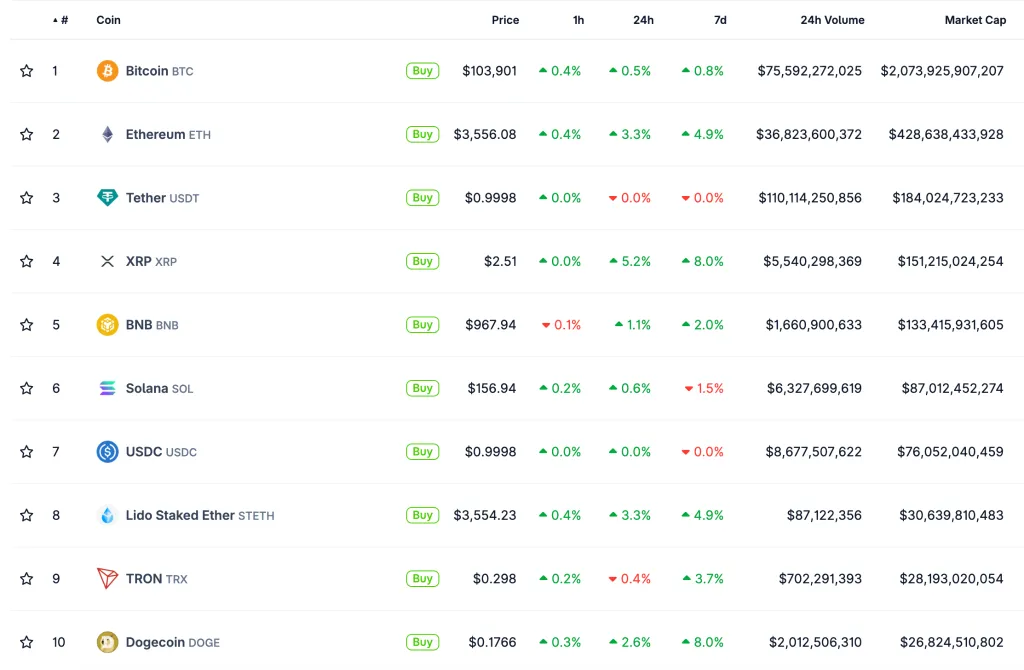The image size is (1024, 670).
Task: Click the BNB coin icon
Action: click(x=107, y=325)
